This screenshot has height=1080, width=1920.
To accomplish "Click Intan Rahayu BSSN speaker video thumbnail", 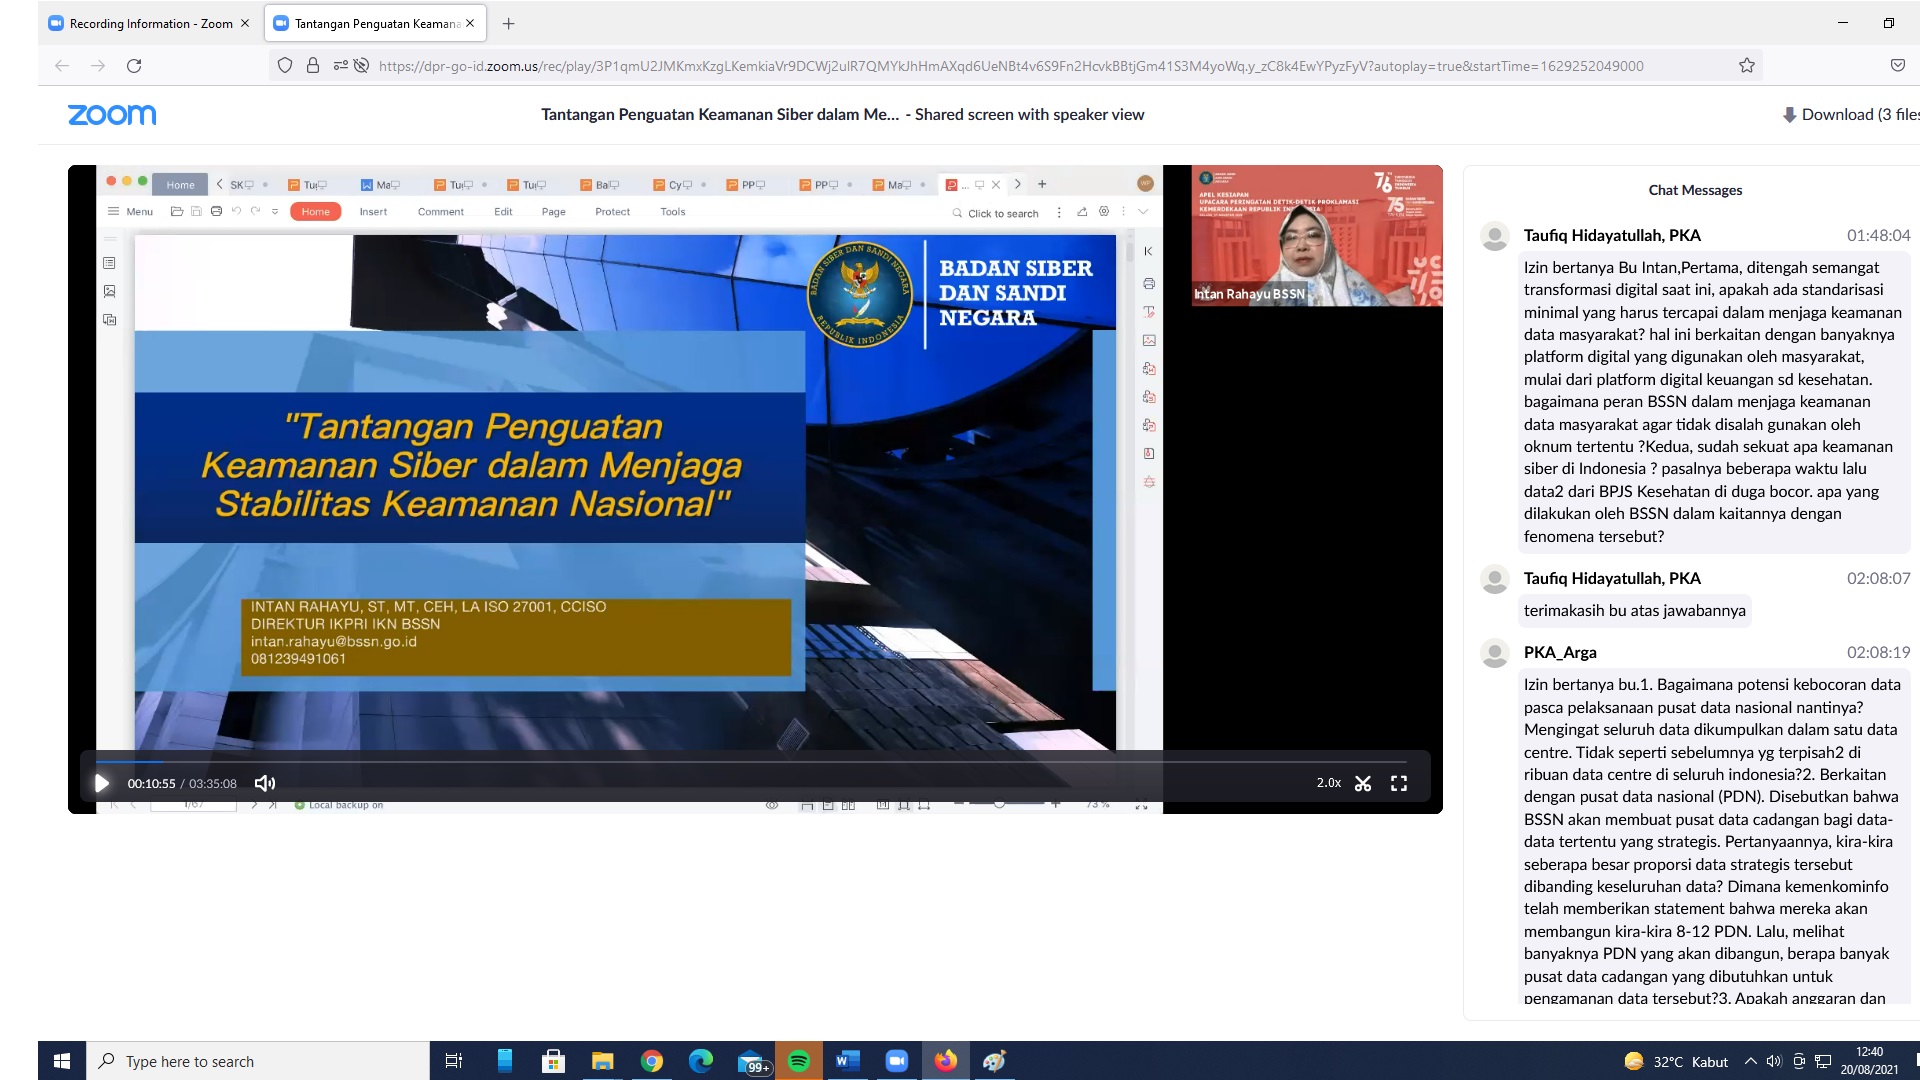I will coord(1317,236).
